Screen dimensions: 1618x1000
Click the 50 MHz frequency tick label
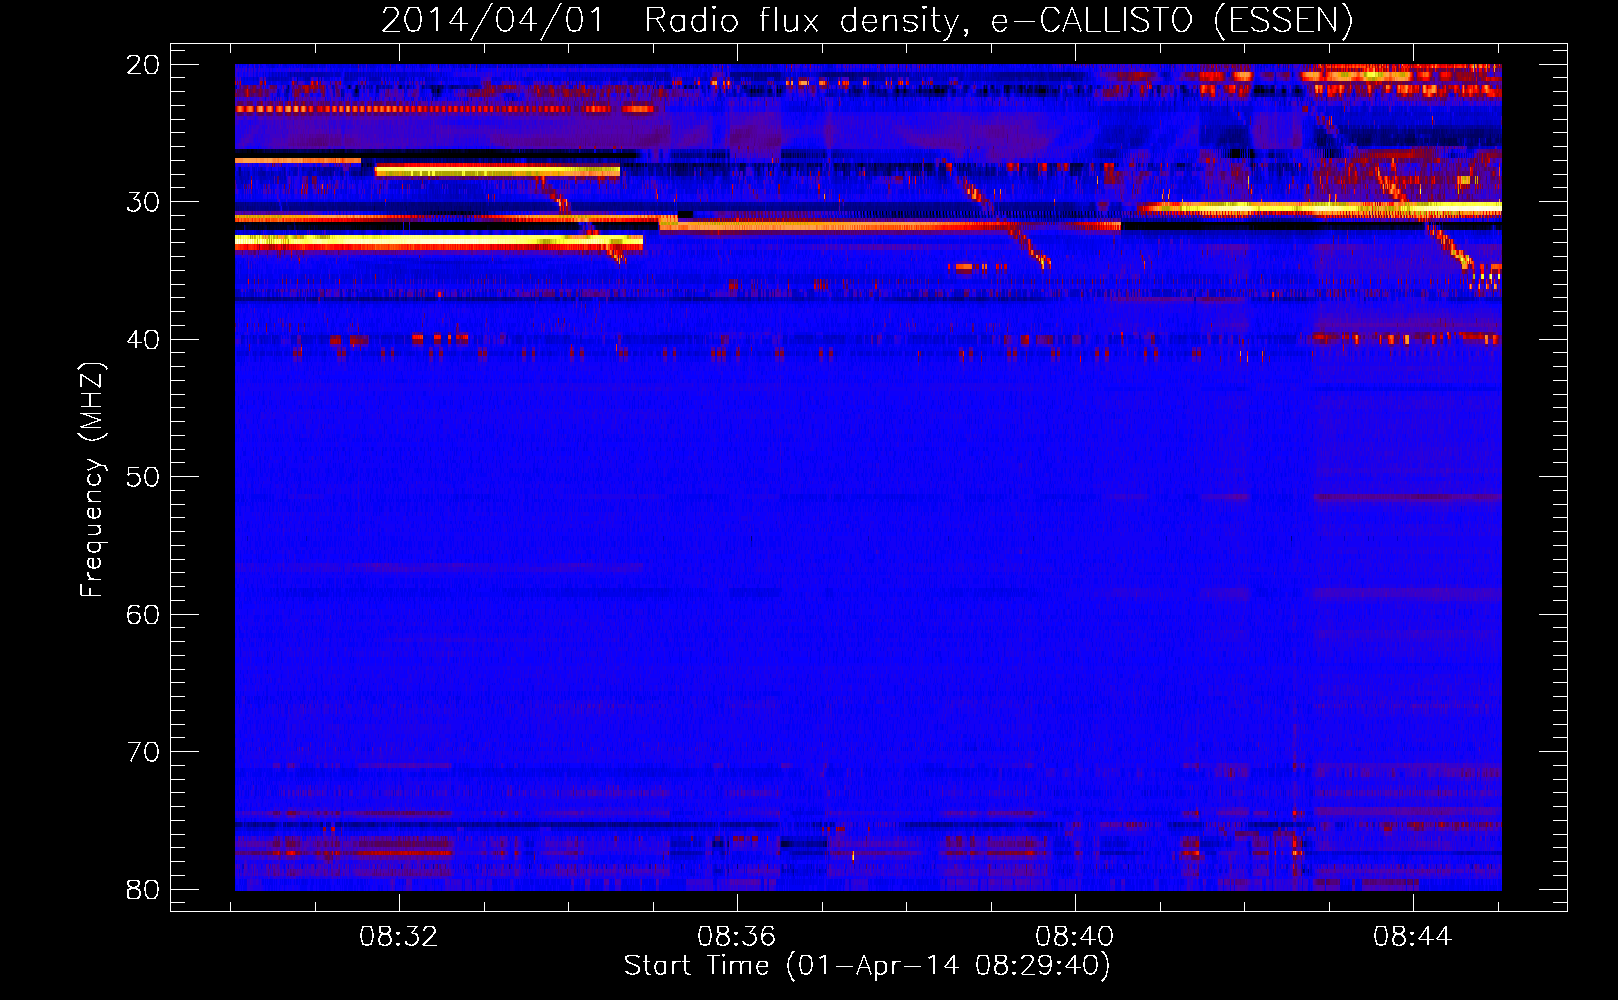coord(143,477)
